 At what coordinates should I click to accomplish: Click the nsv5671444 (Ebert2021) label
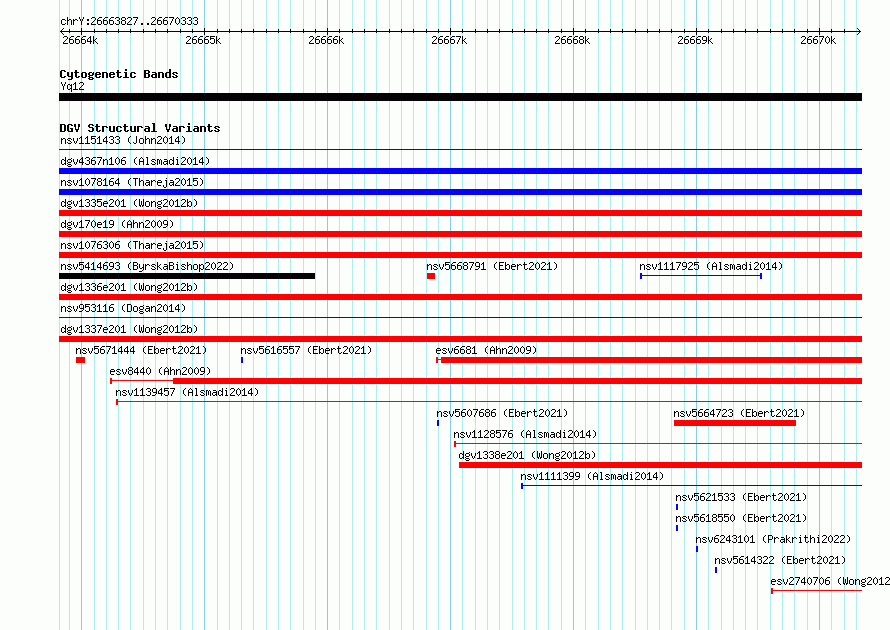[141, 350]
